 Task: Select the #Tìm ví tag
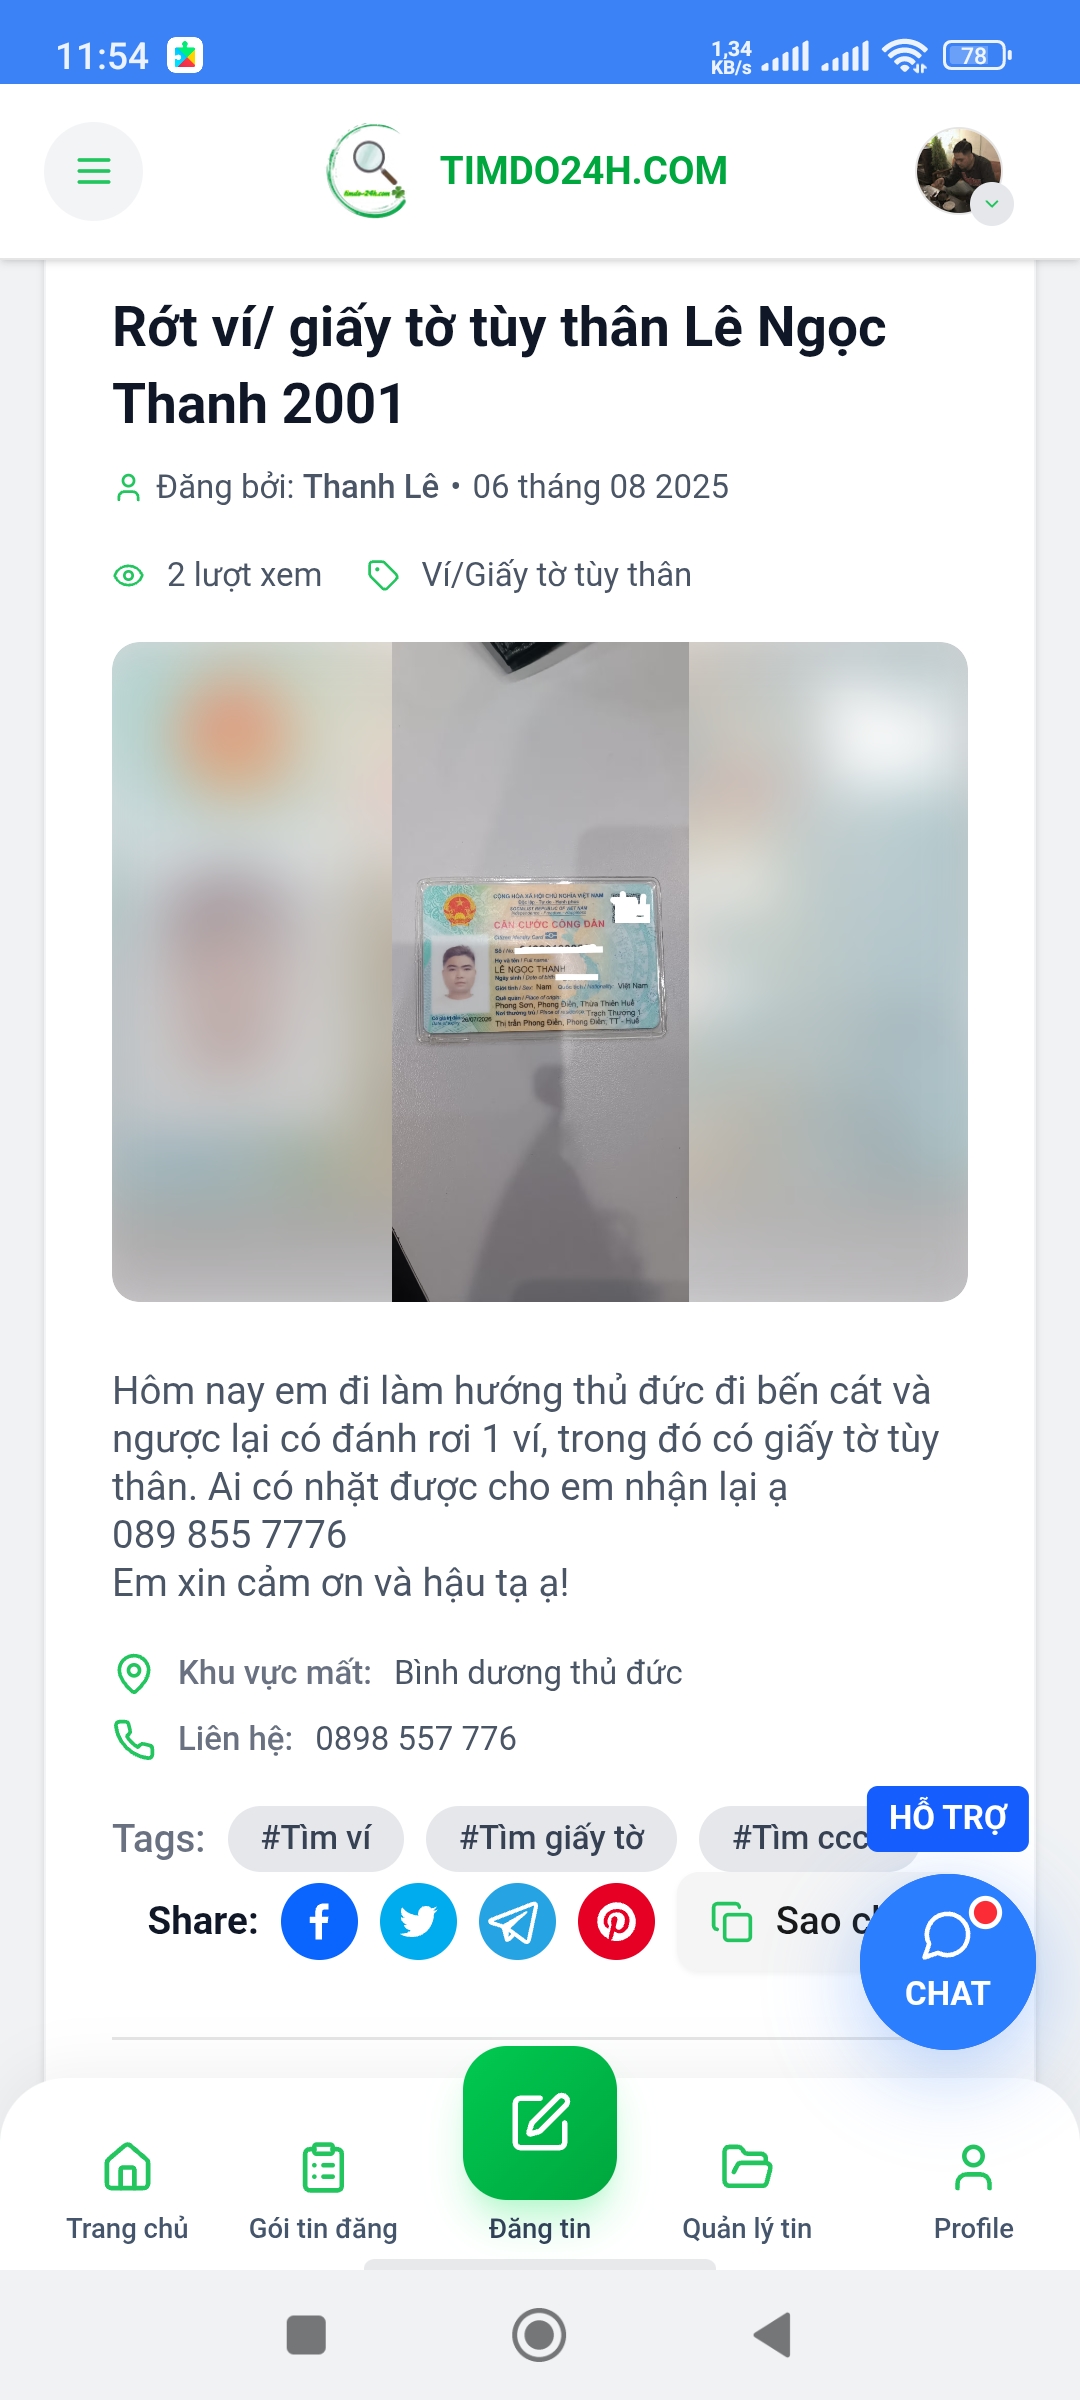(x=316, y=1838)
